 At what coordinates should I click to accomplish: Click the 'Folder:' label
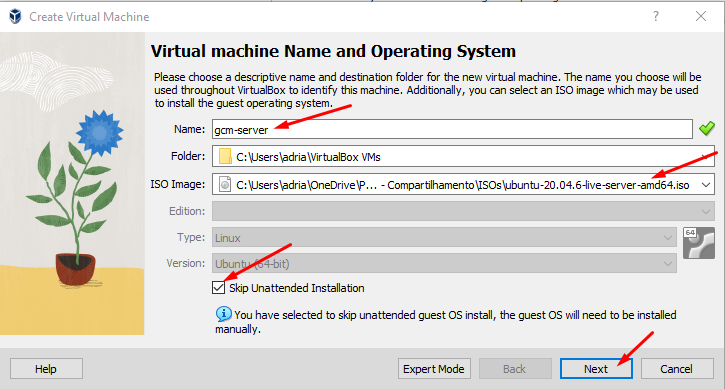pyautogui.click(x=188, y=156)
